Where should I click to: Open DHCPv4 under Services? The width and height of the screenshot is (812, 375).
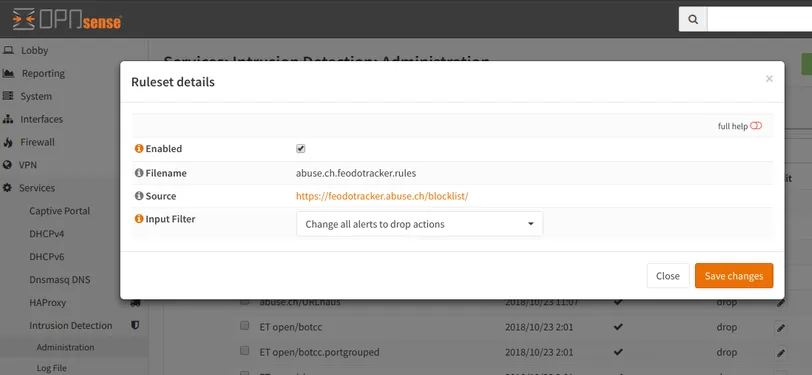(47, 234)
